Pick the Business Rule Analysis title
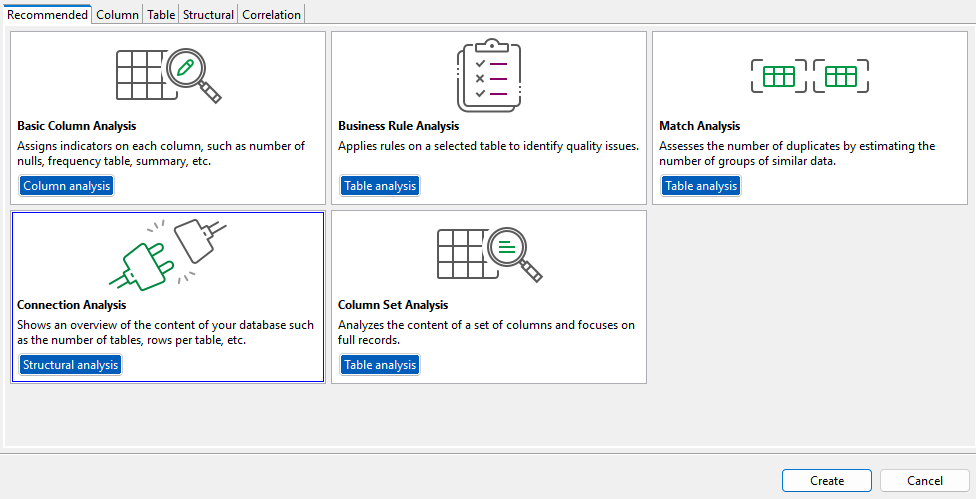The image size is (976, 499). (x=398, y=126)
